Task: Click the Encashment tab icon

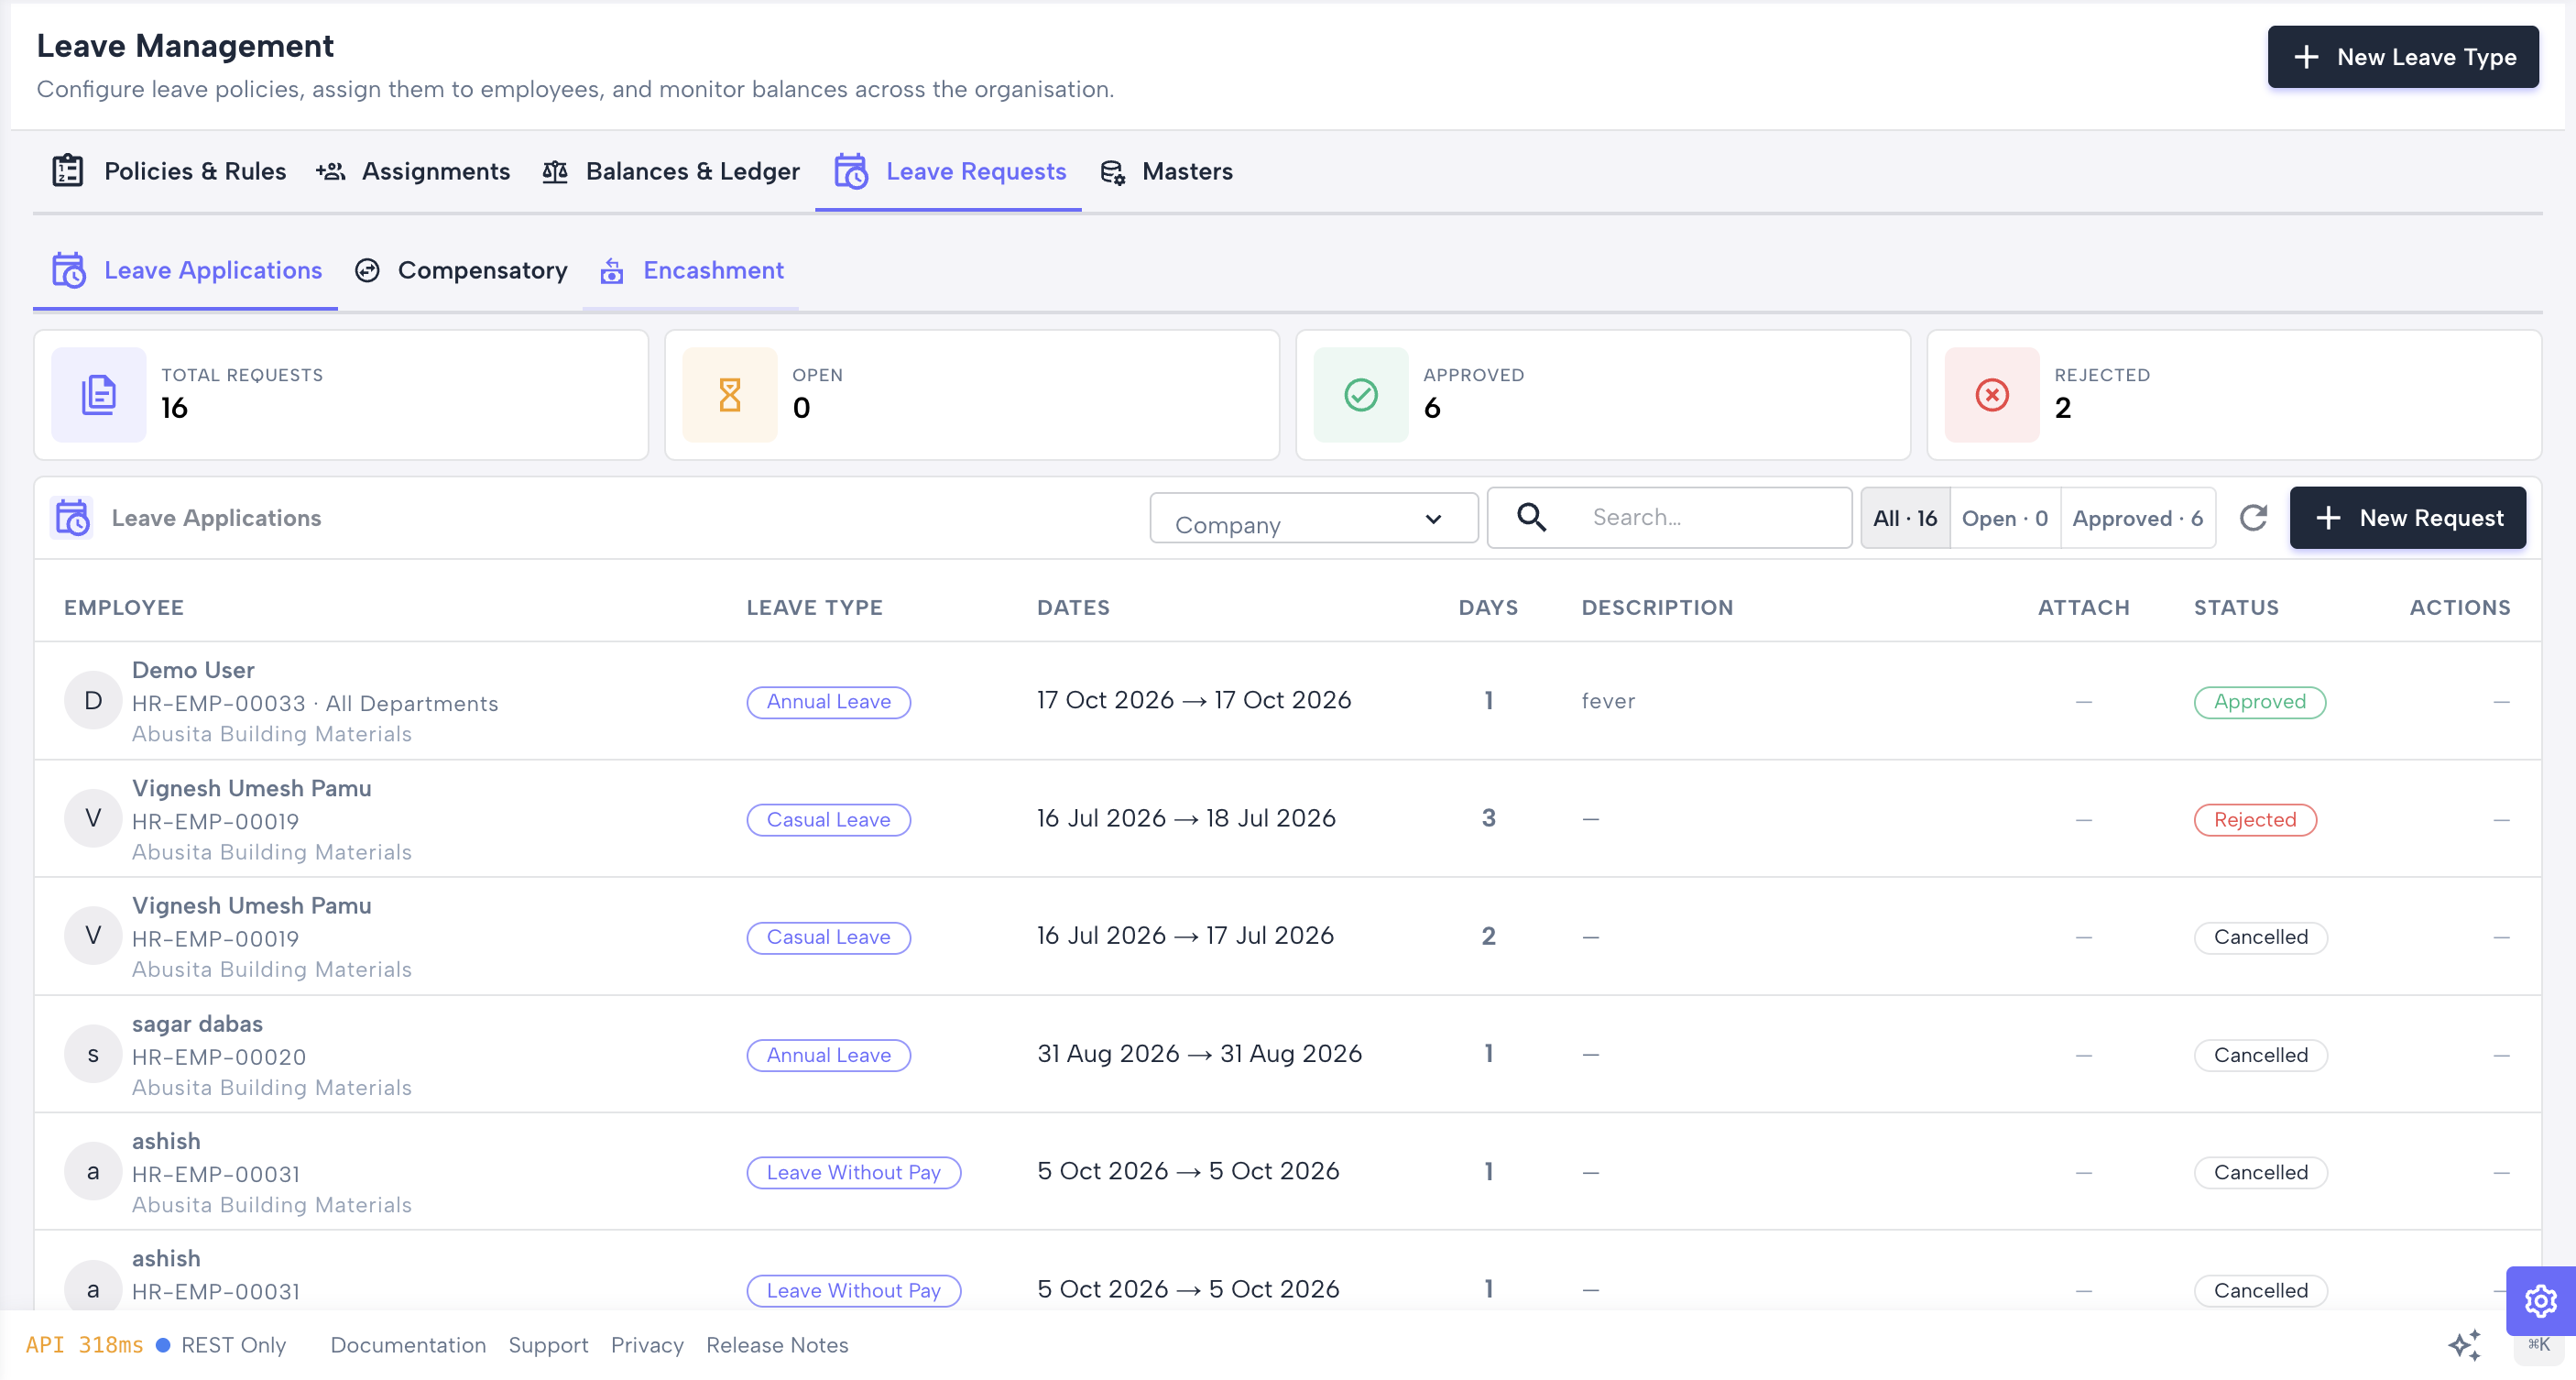Action: (612, 271)
